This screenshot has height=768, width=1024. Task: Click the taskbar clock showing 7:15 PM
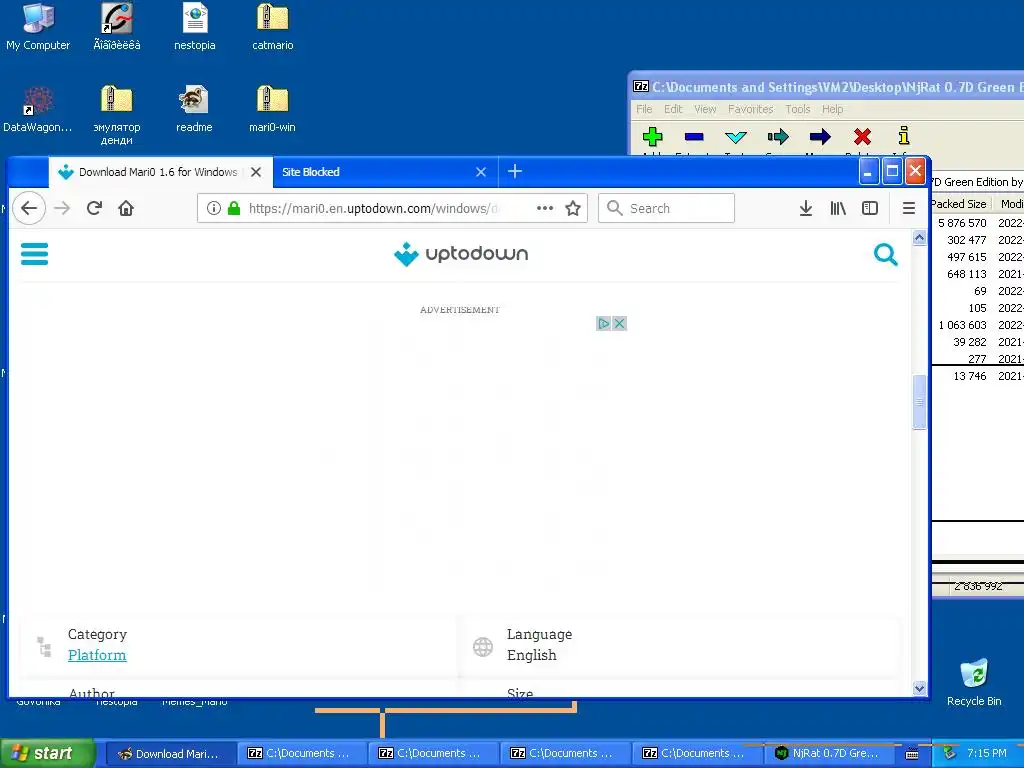click(x=986, y=753)
